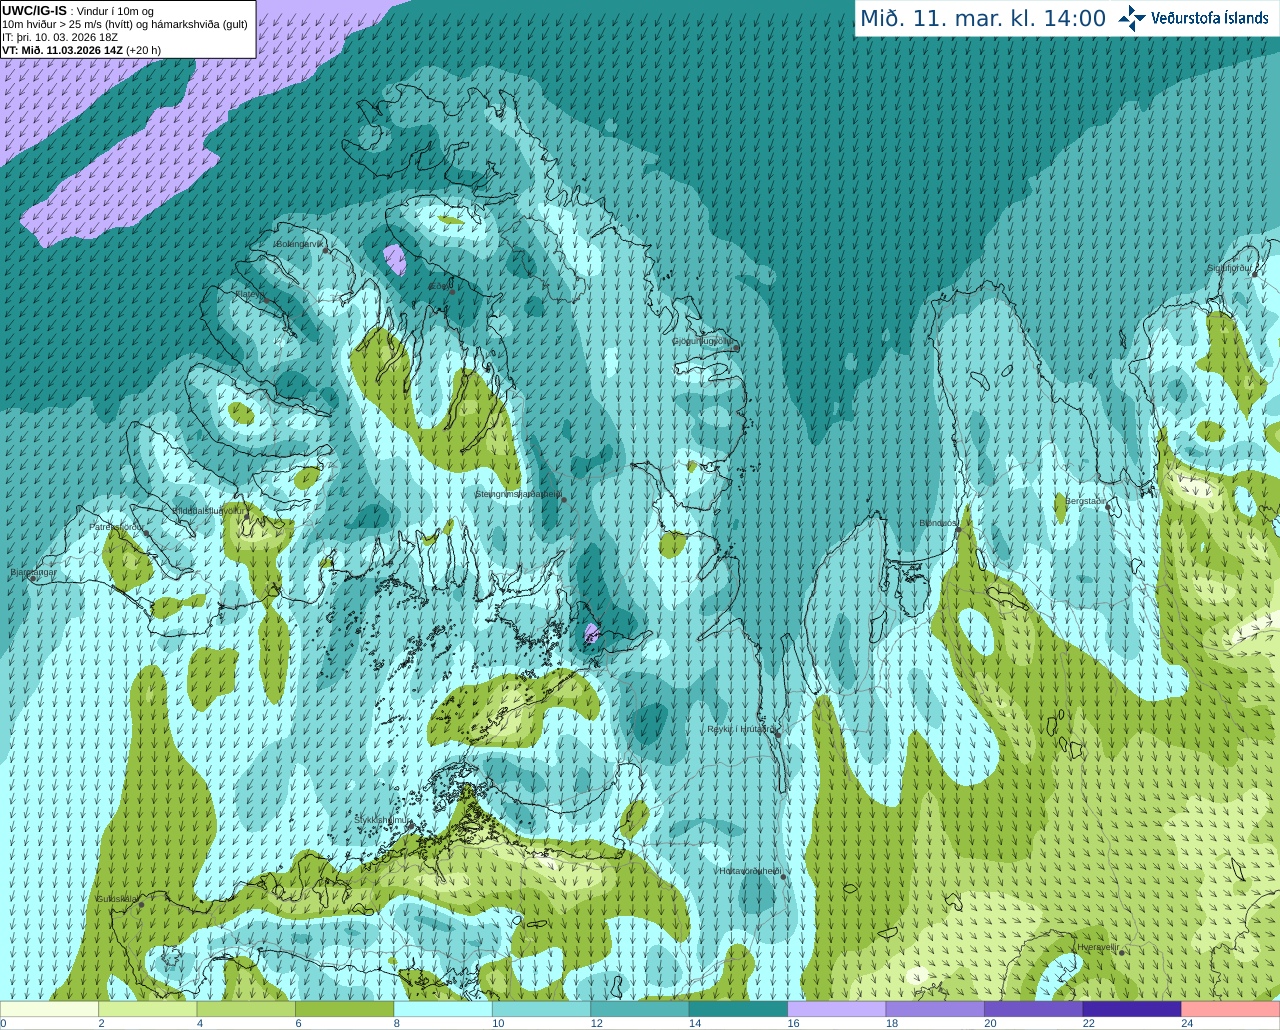Image resolution: width=1280 pixels, height=1030 pixels.
Task: Click the 14–16 m/s dark teal legend swatch
Action: (x=739, y=1009)
